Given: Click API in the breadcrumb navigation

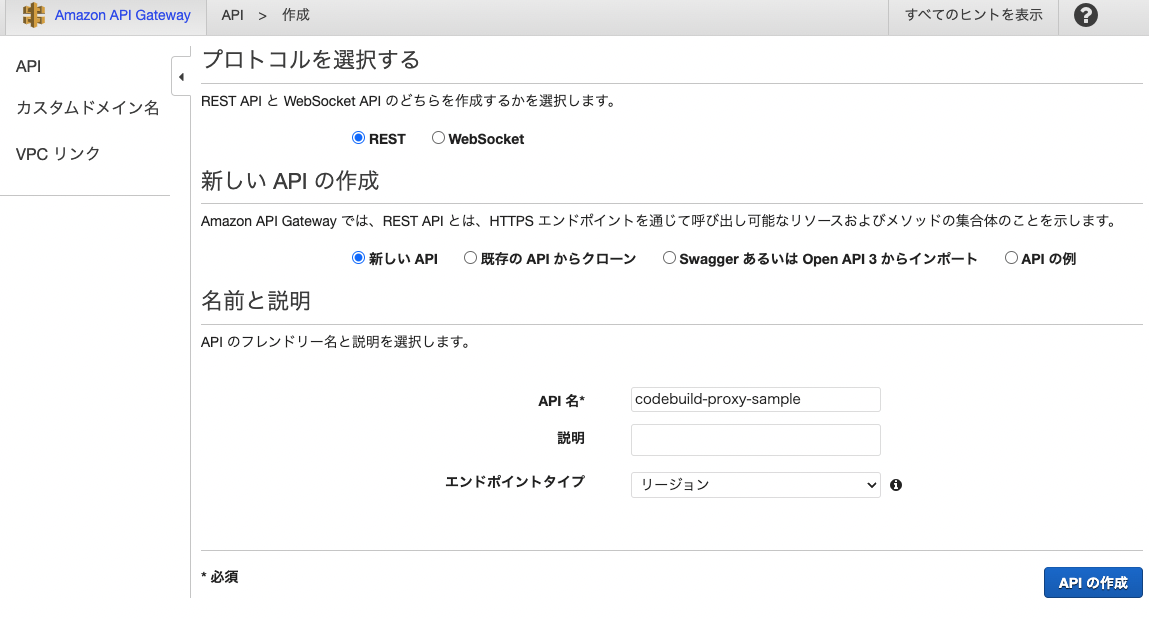Looking at the screenshot, I should pyautogui.click(x=233, y=15).
